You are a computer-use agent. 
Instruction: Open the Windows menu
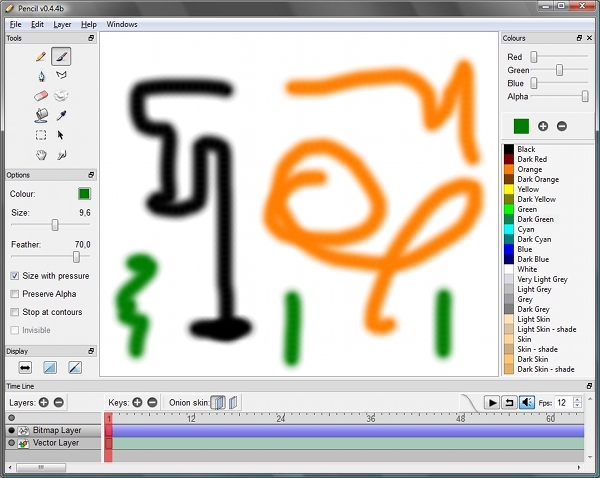[x=122, y=24]
